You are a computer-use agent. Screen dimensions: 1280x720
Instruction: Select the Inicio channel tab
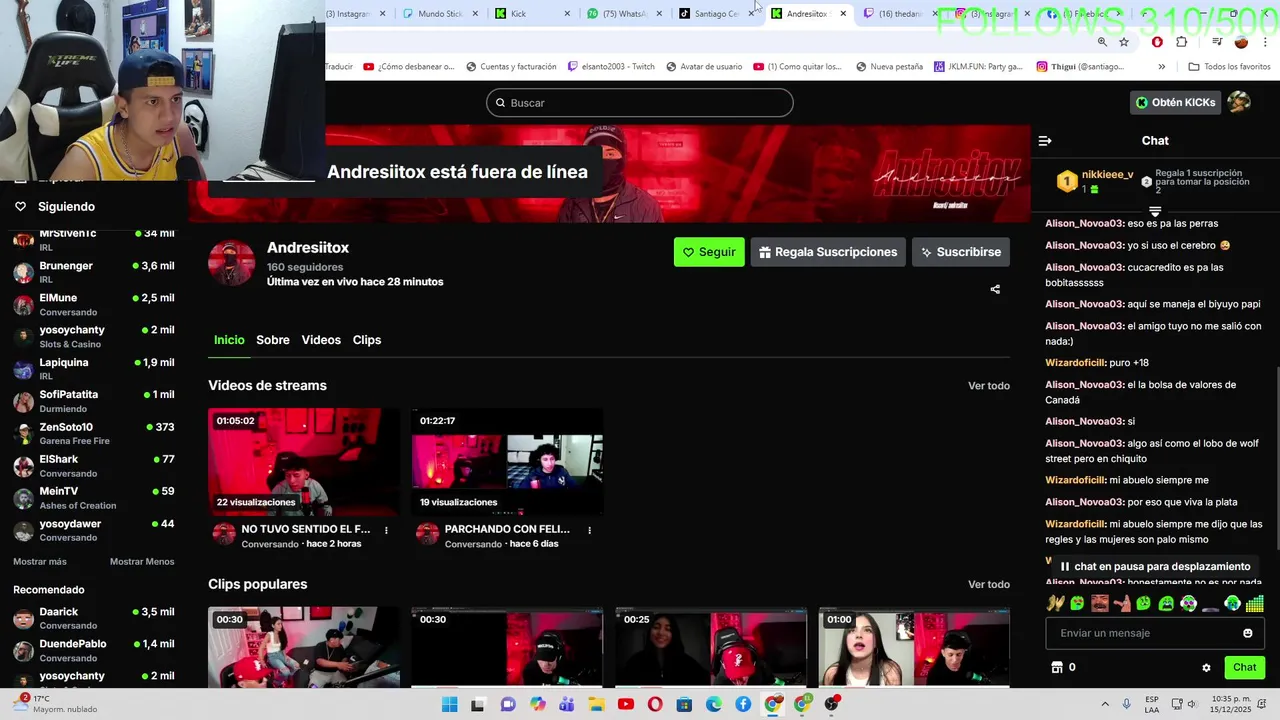pyautogui.click(x=229, y=340)
